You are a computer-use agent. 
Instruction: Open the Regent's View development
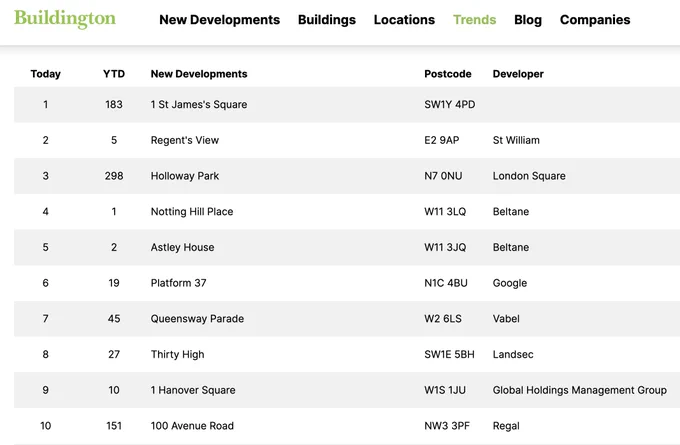[x=185, y=141]
